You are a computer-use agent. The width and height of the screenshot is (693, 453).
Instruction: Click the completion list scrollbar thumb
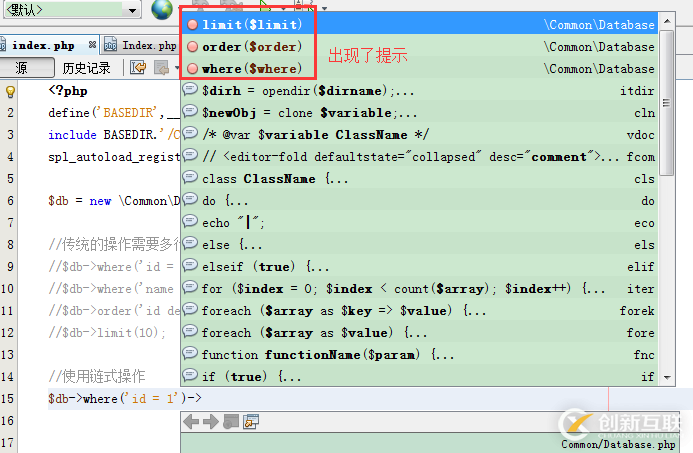click(666, 103)
